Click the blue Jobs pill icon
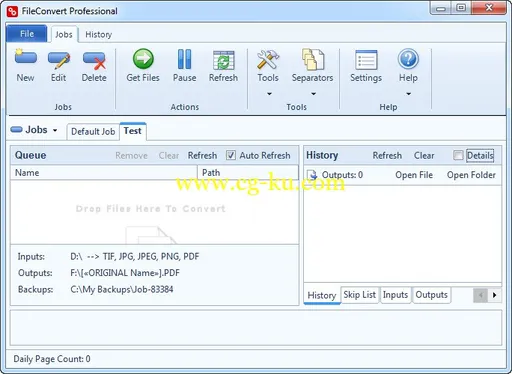This screenshot has width=512, height=374. (16, 130)
